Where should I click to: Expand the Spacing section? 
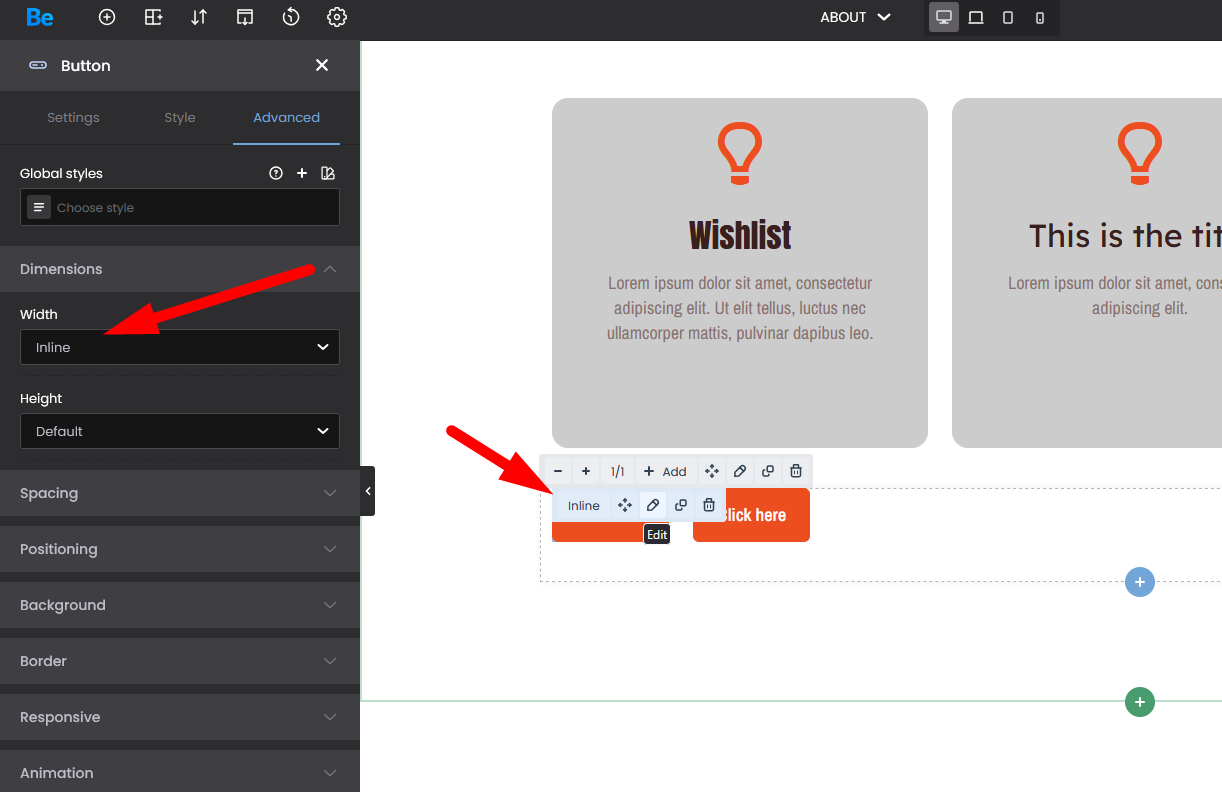(x=180, y=493)
